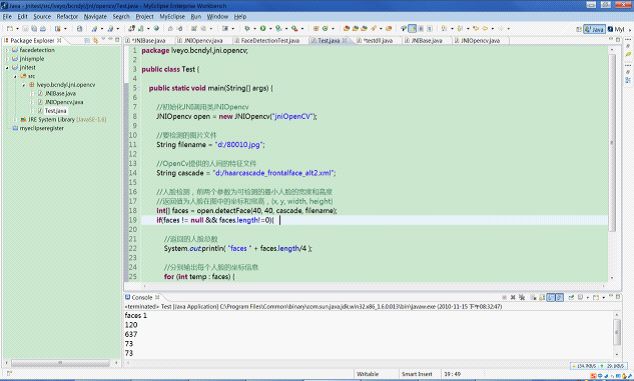Screen dimensions: 634x381
Task: Open the MyEclipse menu
Action: point(172,17)
